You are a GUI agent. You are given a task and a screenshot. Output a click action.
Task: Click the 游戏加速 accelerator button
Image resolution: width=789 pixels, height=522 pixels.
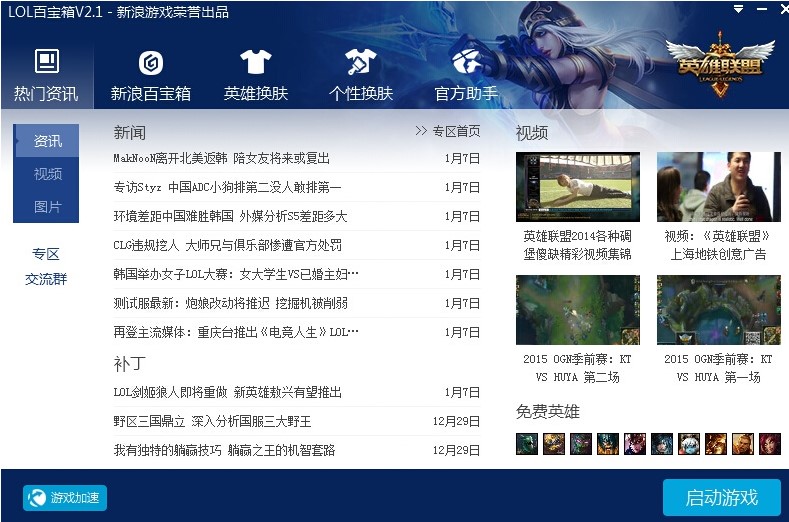64,498
